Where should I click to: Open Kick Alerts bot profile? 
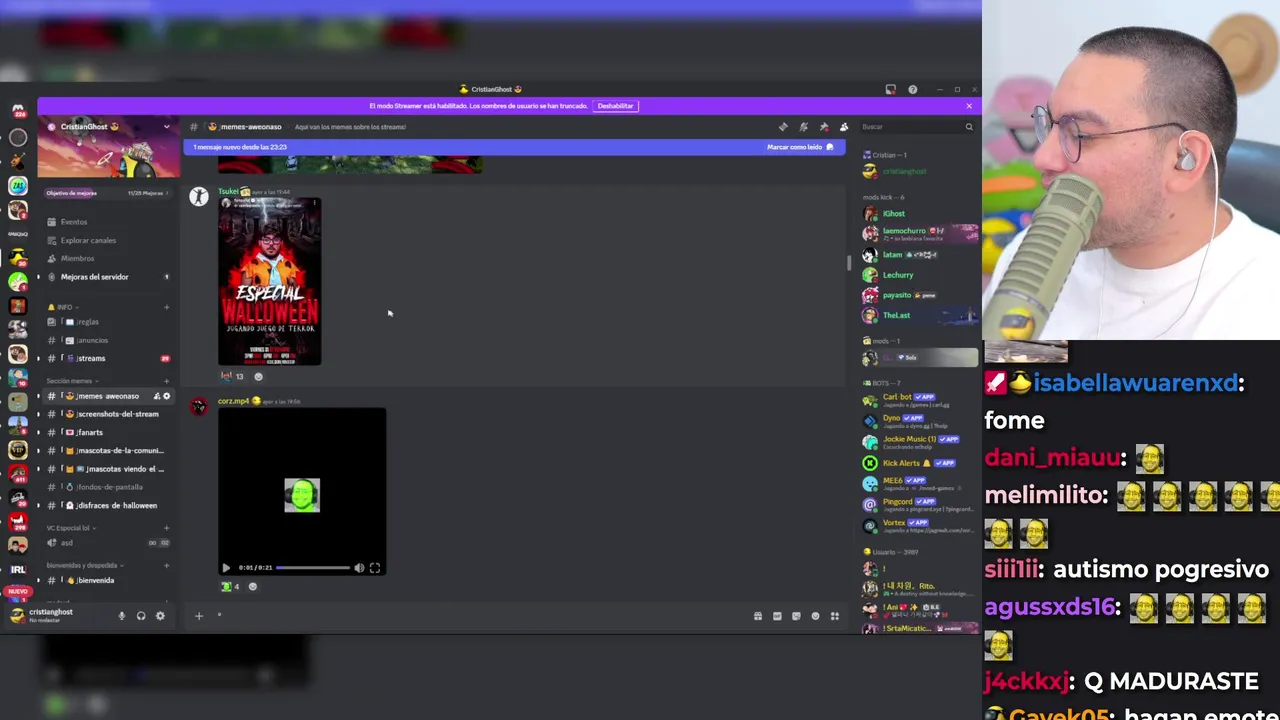918,463
